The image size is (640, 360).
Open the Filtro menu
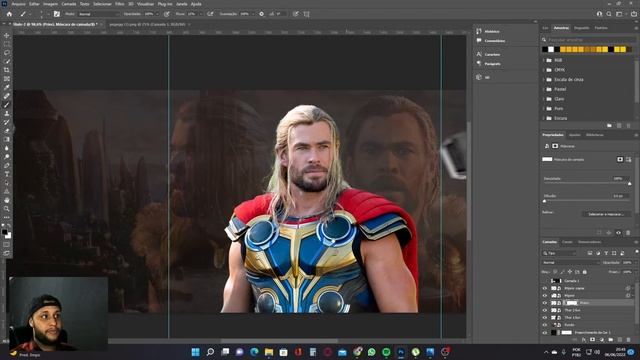pyautogui.click(x=120, y=4)
